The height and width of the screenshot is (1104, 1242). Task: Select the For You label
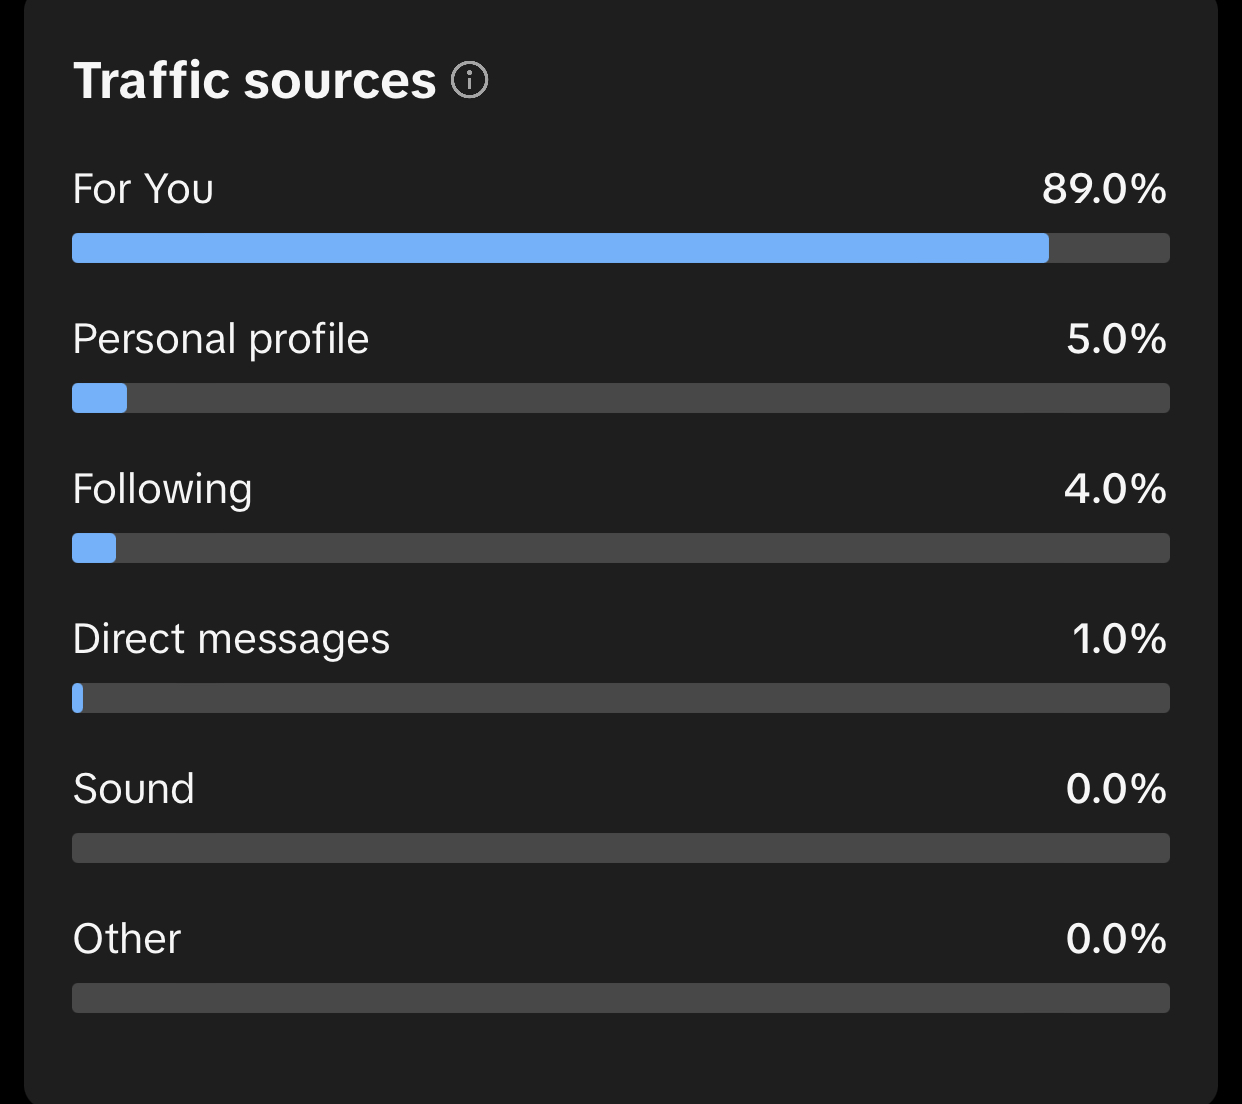143,189
